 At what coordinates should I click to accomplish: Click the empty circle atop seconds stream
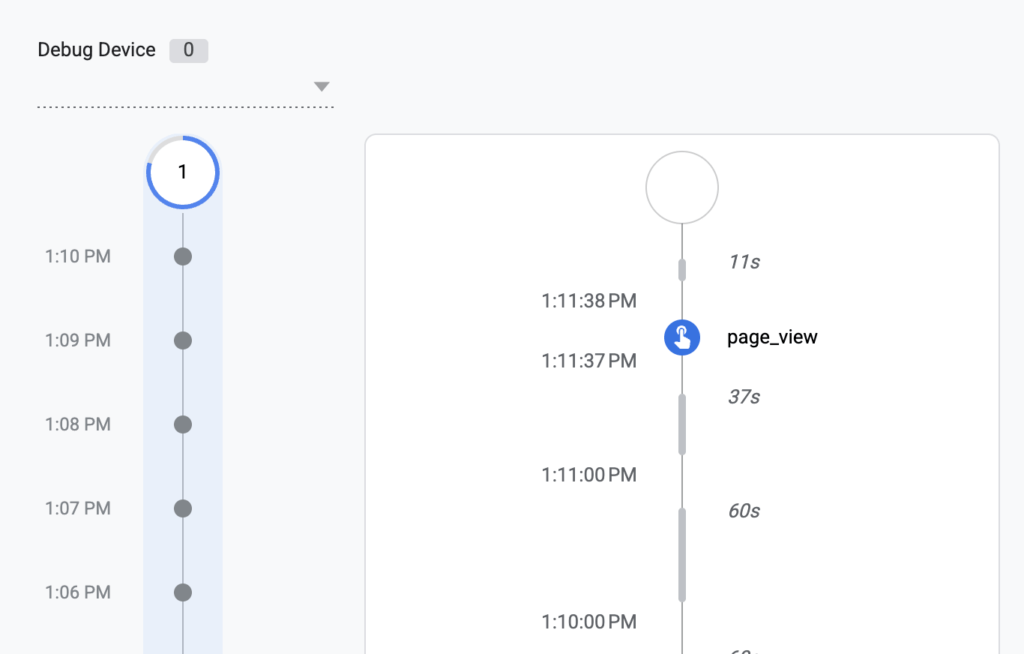coord(682,188)
